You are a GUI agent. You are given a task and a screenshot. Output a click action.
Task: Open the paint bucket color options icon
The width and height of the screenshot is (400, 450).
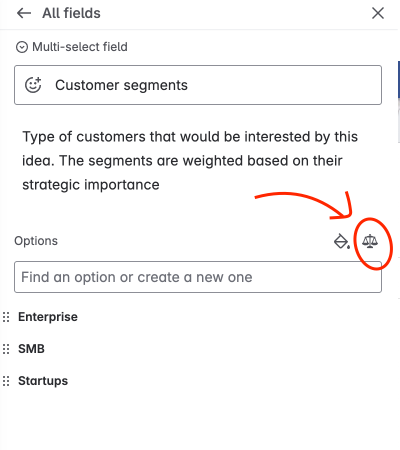342,241
